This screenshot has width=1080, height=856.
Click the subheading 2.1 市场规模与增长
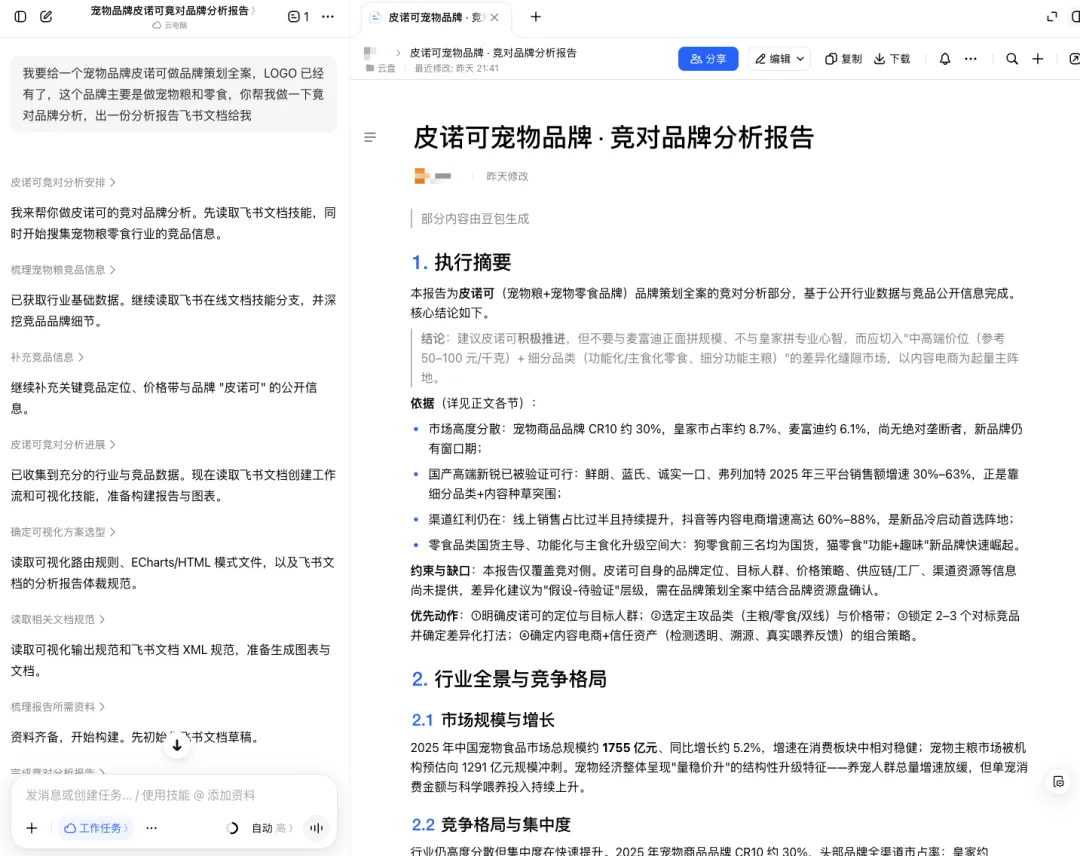(483, 720)
